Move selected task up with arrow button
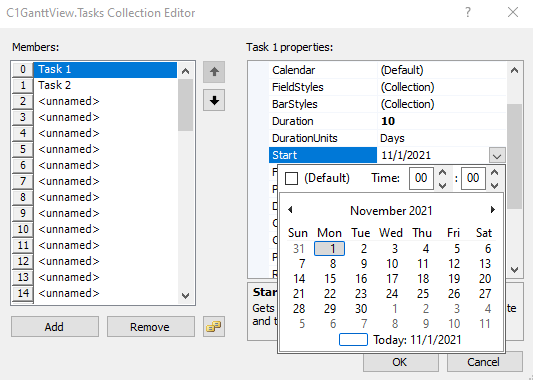533x380 pixels. coord(214,72)
